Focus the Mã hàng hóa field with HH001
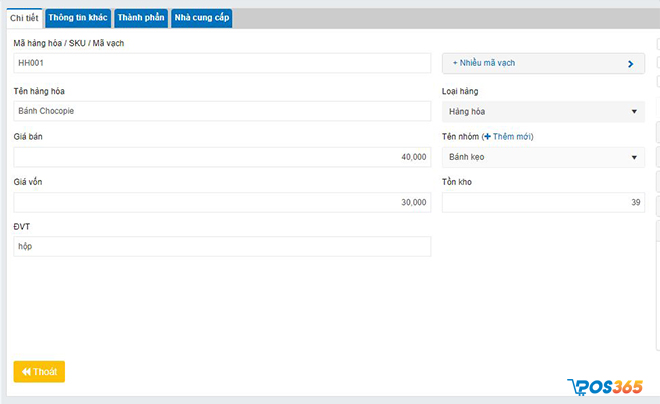 (x=222, y=63)
